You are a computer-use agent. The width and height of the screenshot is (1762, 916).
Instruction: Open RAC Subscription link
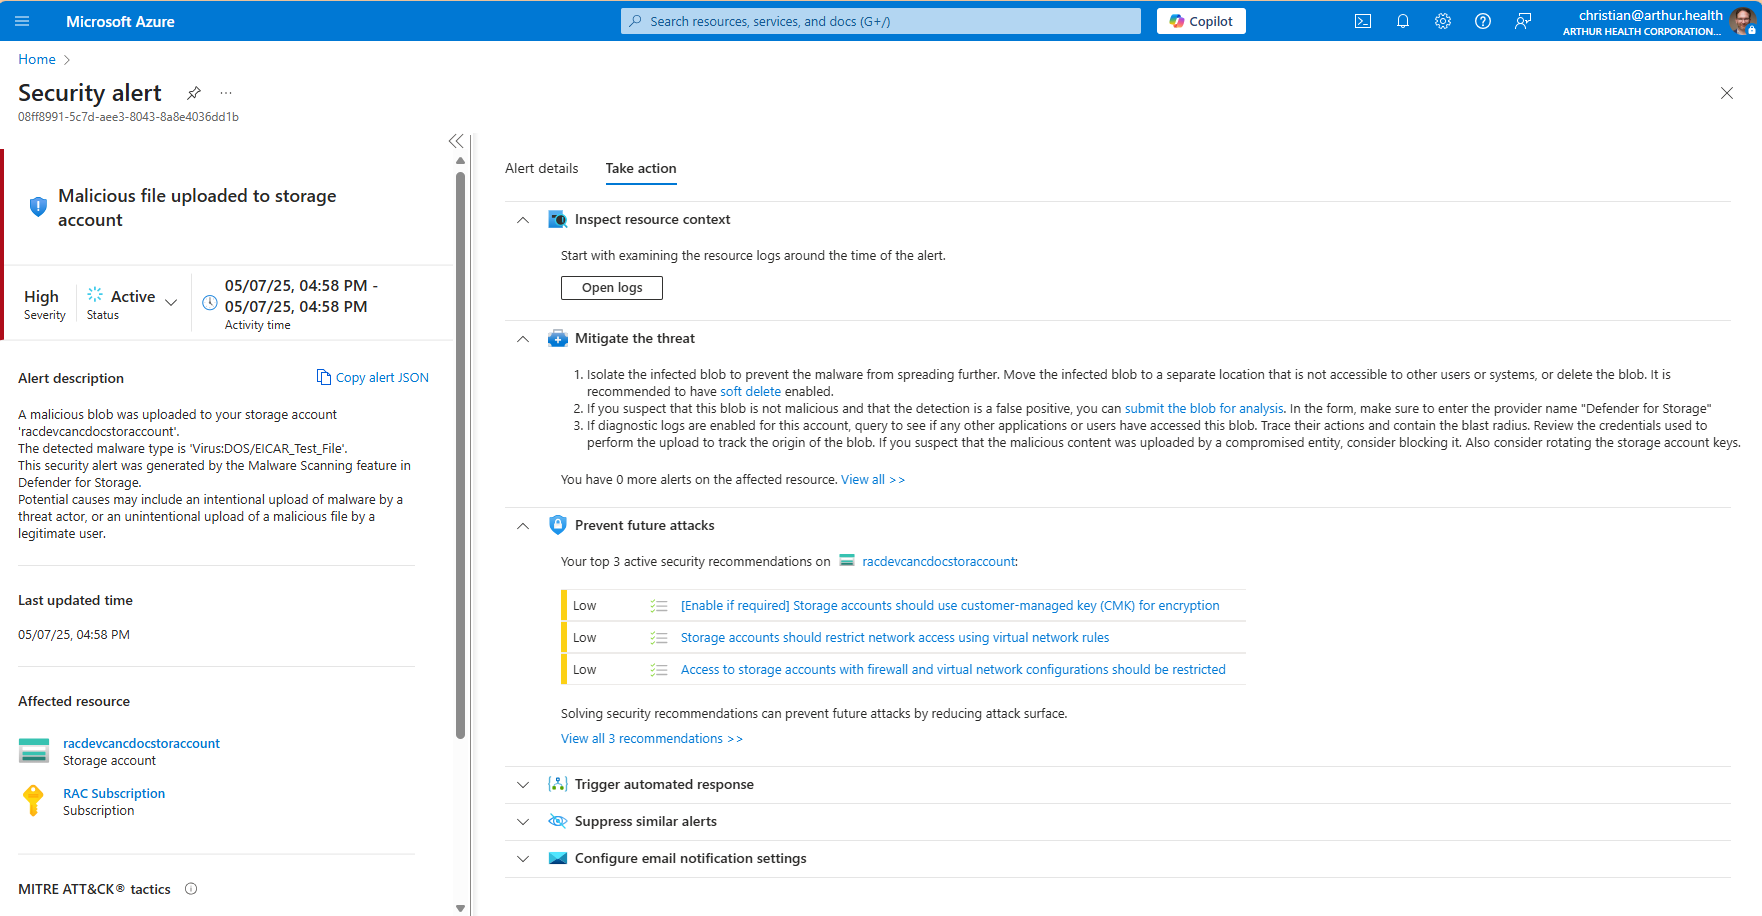click(114, 793)
